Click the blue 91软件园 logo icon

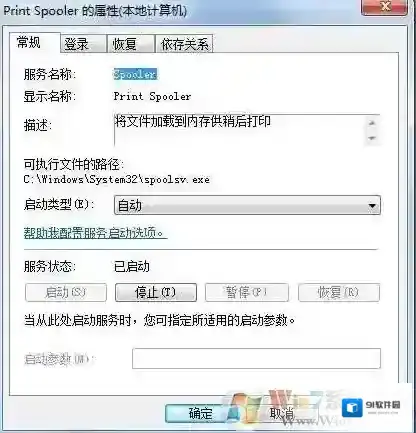(x=352, y=408)
